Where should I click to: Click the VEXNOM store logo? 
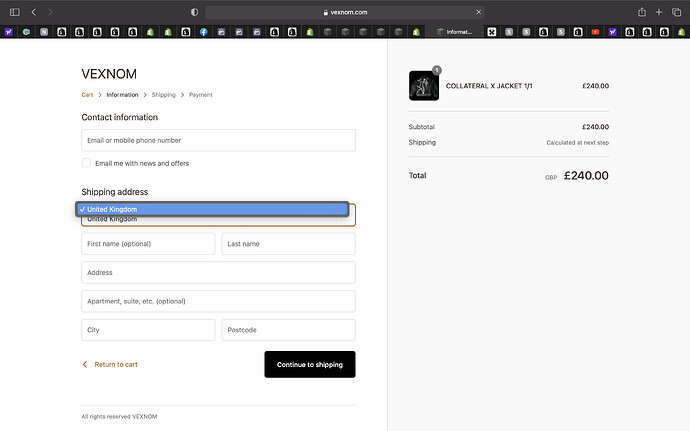(x=109, y=74)
